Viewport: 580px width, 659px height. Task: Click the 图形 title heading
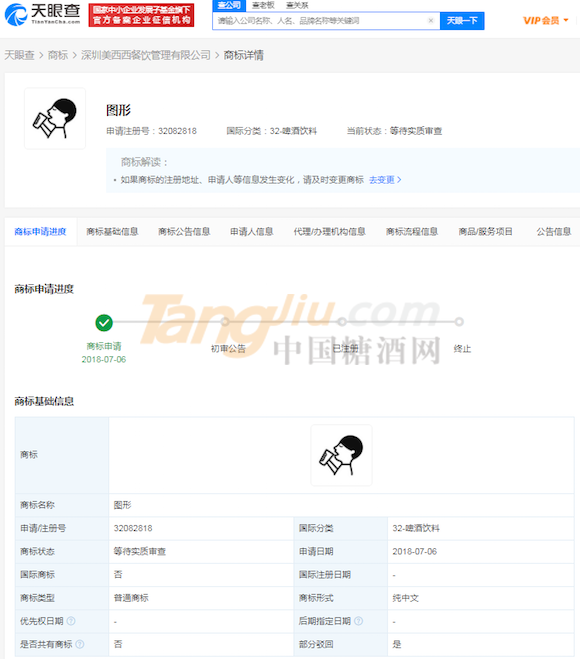pos(119,110)
